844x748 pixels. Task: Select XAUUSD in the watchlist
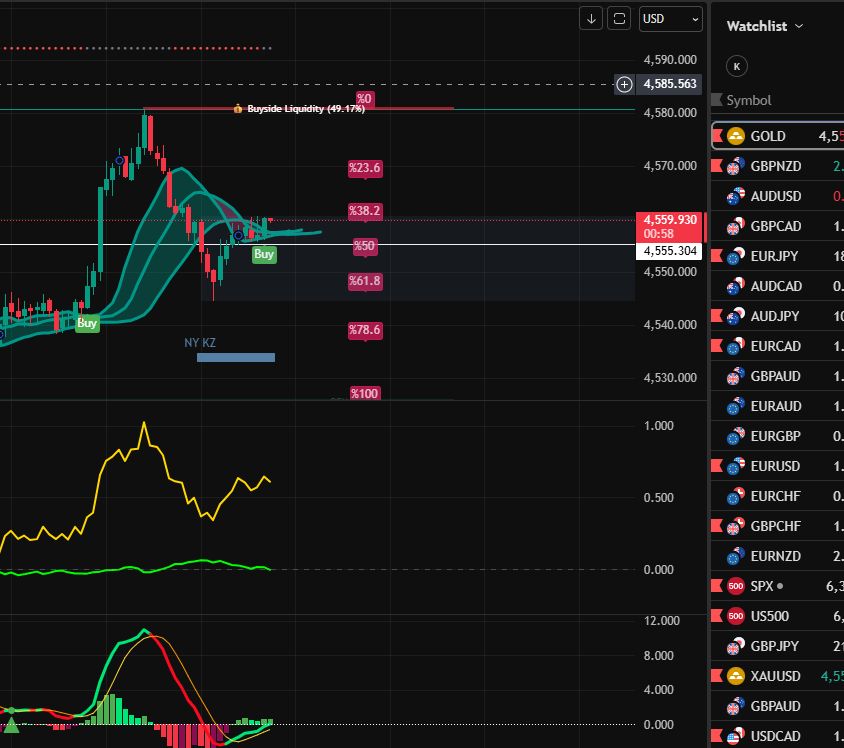[x=775, y=676]
